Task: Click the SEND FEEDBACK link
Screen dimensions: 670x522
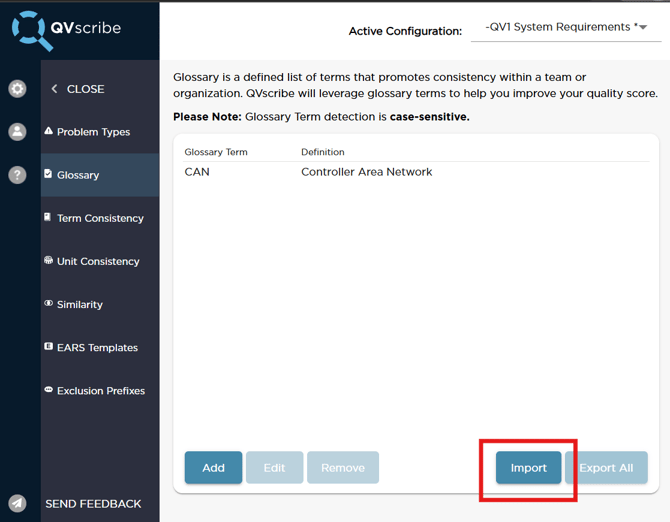Action: click(93, 504)
